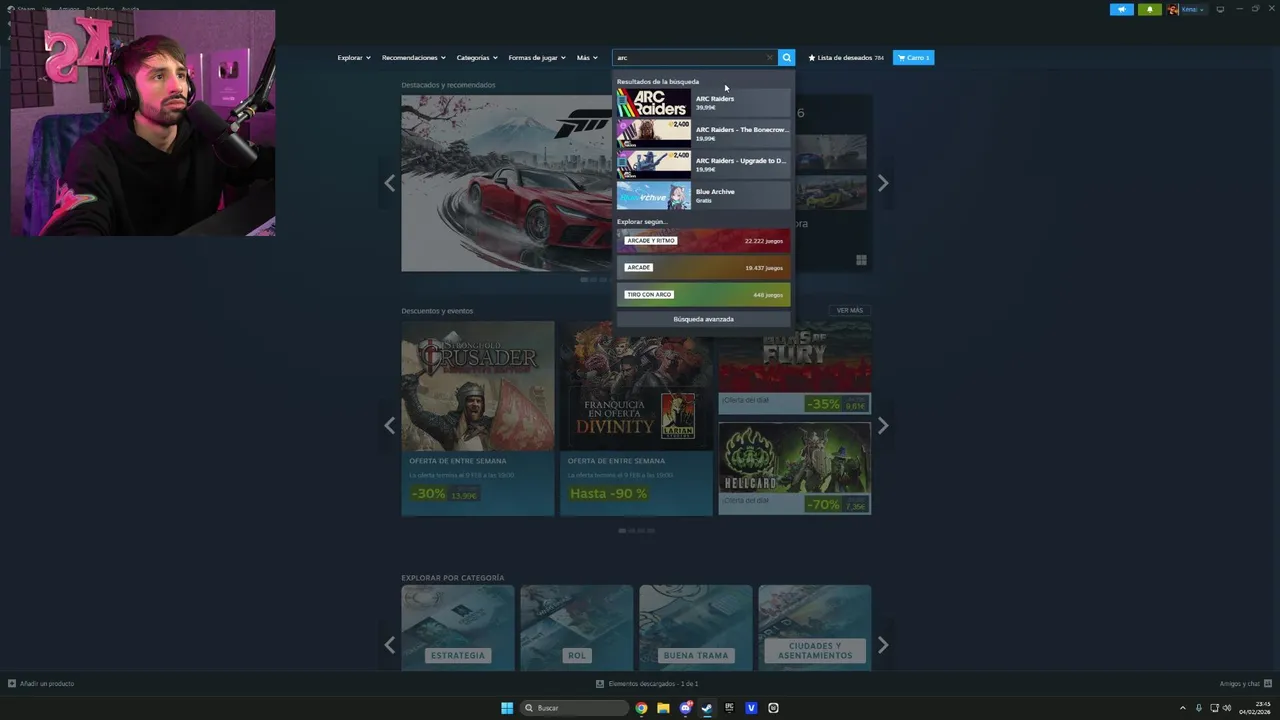Open Epic Games Launcher from taskbar
This screenshot has width=1280, height=720.
pos(729,708)
